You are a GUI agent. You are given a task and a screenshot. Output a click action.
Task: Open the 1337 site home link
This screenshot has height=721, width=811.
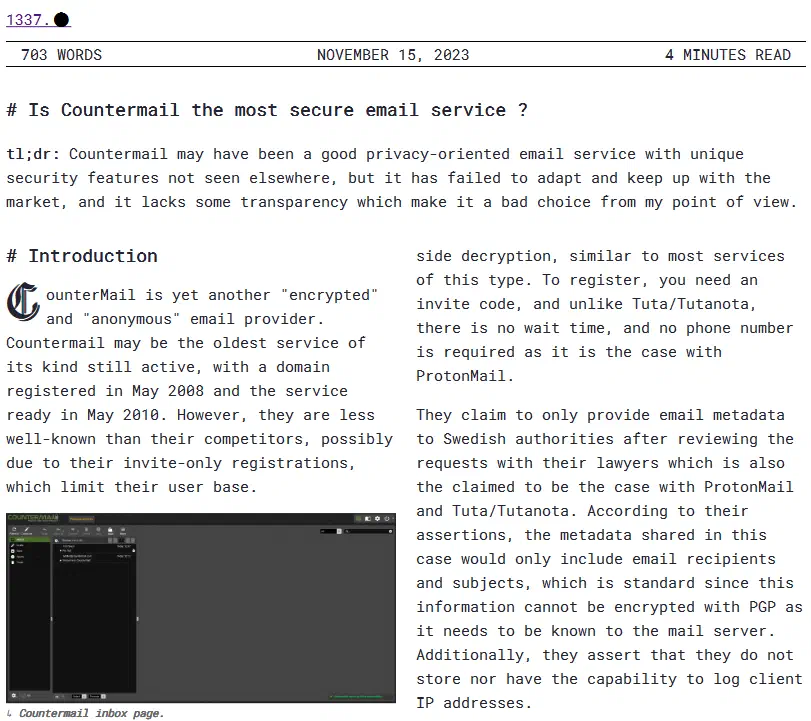38,20
